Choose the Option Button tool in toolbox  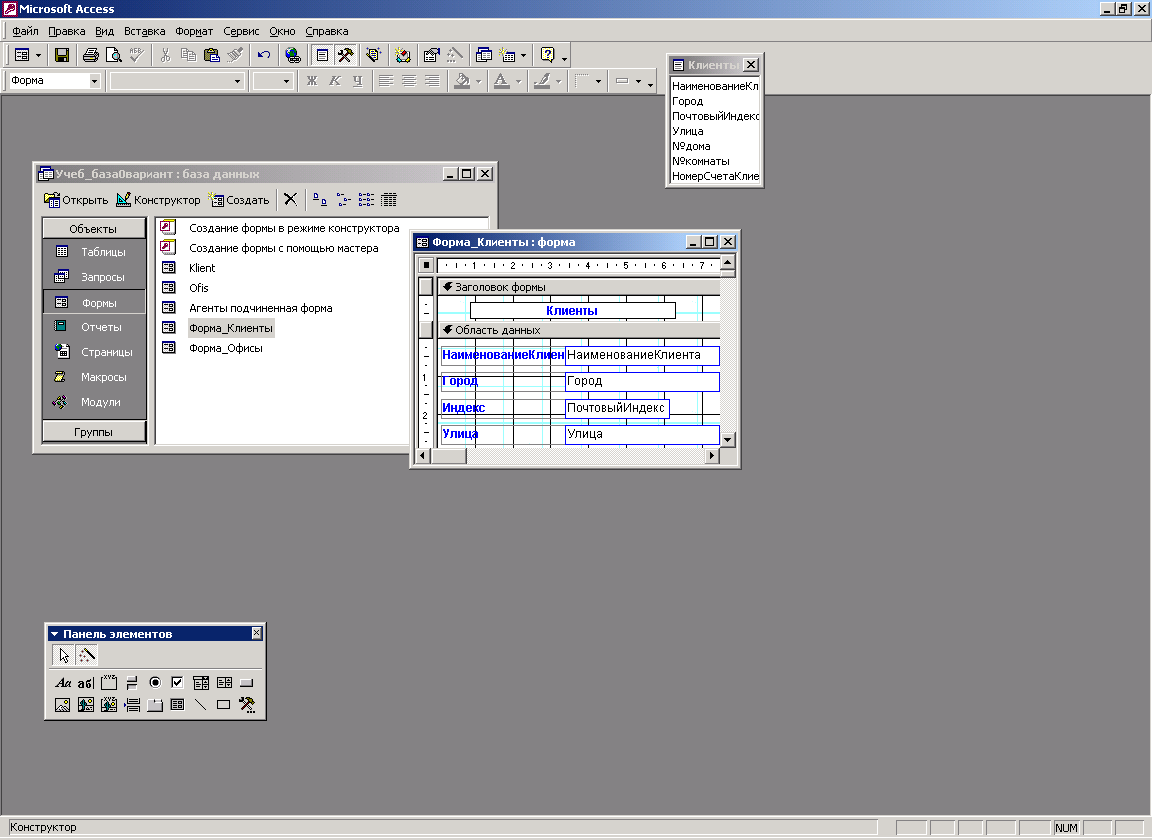coord(155,683)
